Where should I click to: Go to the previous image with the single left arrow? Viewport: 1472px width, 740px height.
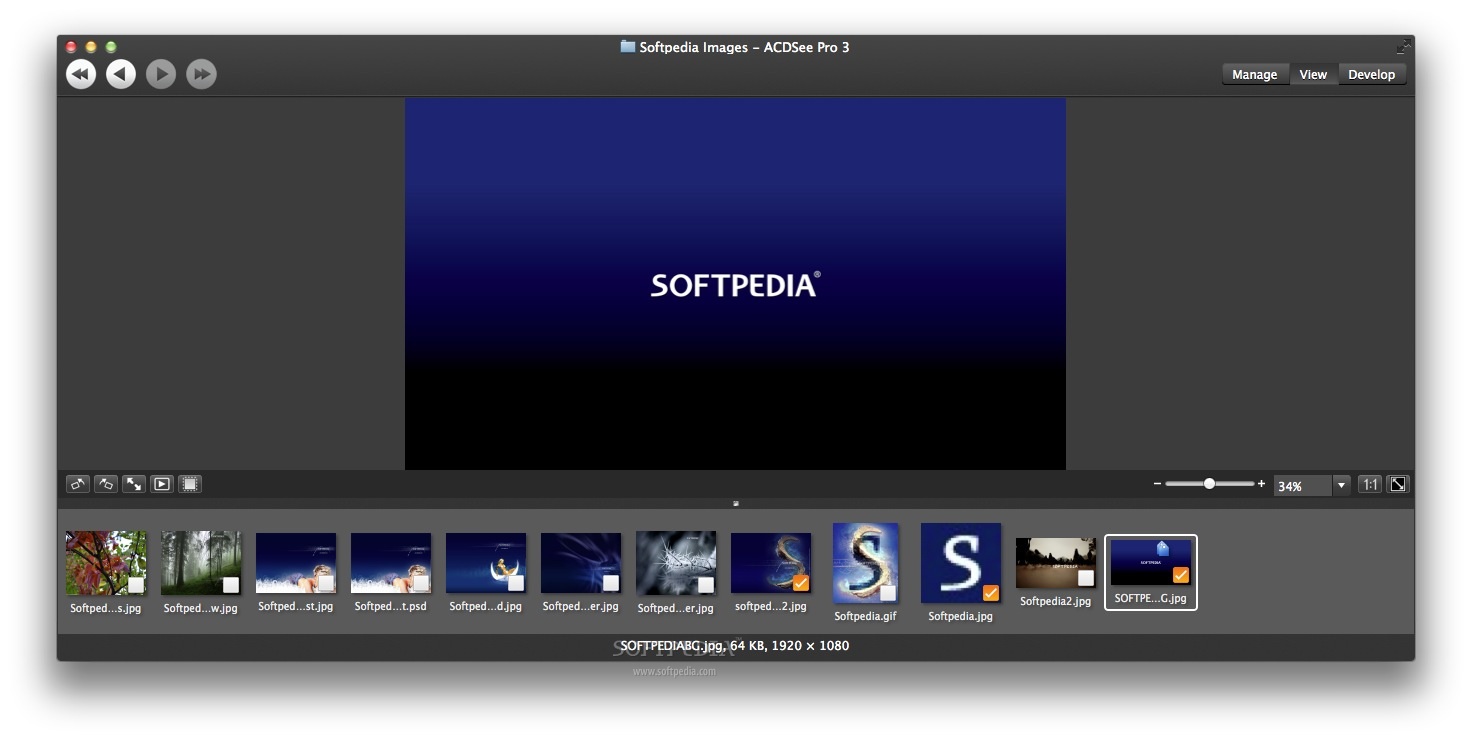point(121,74)
